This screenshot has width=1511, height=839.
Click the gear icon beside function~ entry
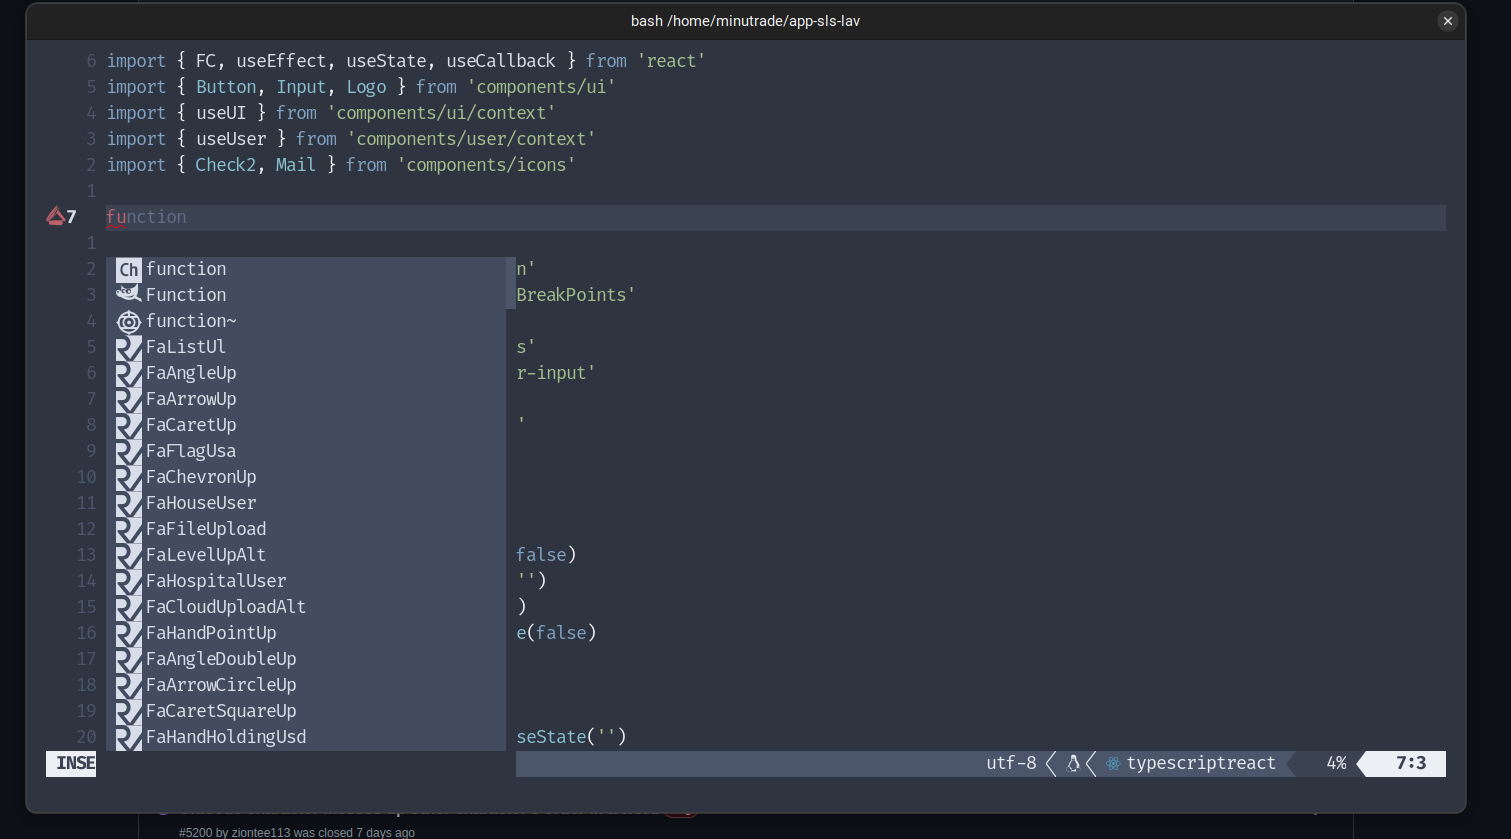[x=128, y=320]
